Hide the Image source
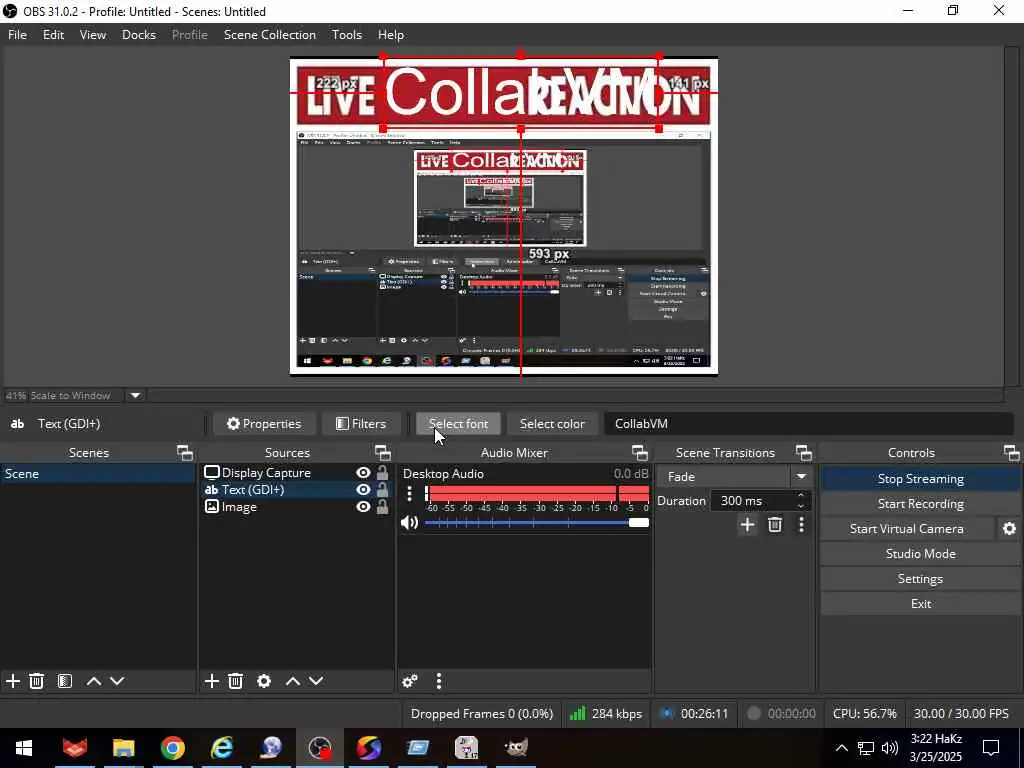 coord(363,507)
